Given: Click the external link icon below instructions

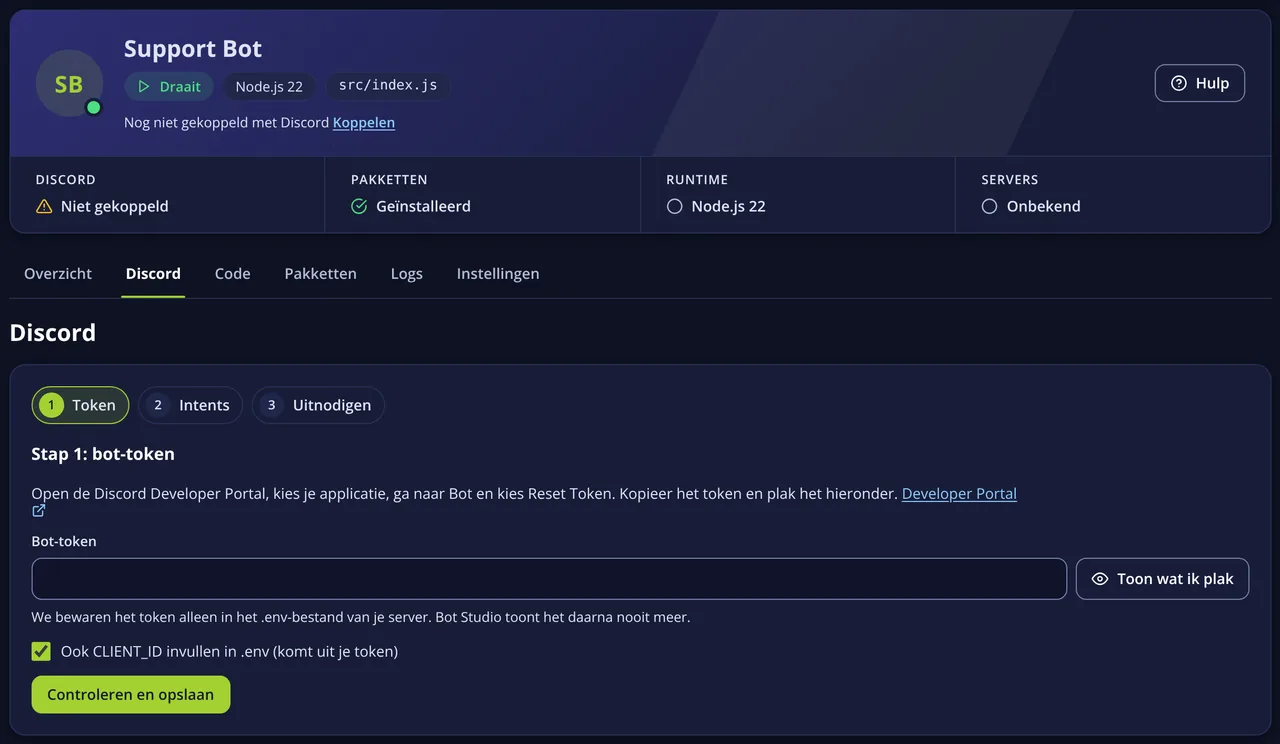Looking at the screenshot, I should click(x=39, y=511).
